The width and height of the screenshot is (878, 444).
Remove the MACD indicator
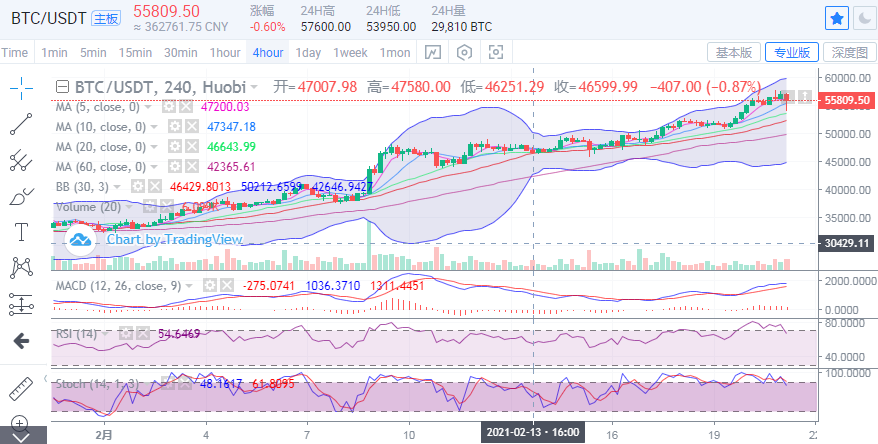pos(226,286)
